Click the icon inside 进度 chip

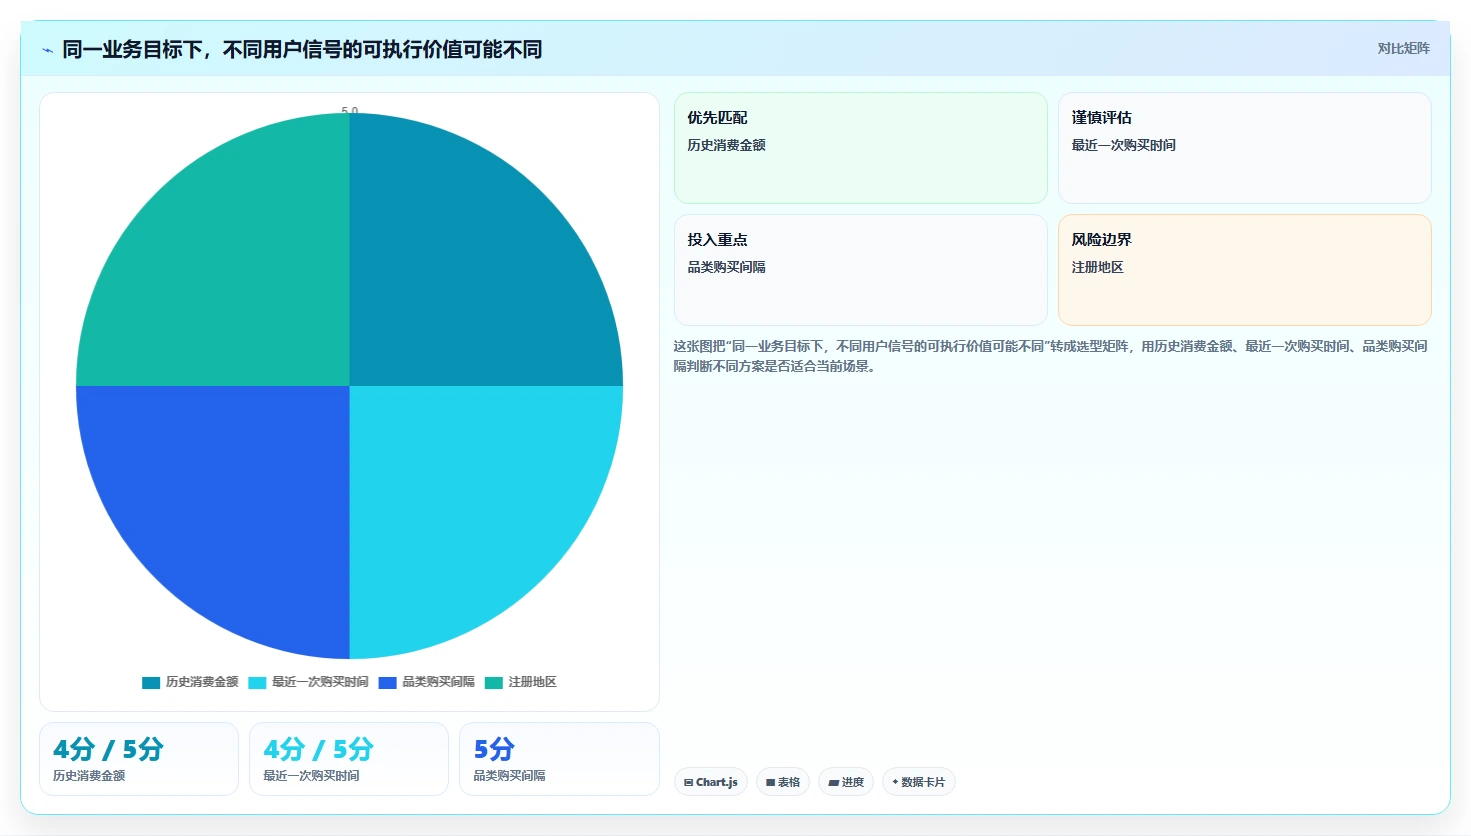[x=834, y=783]
